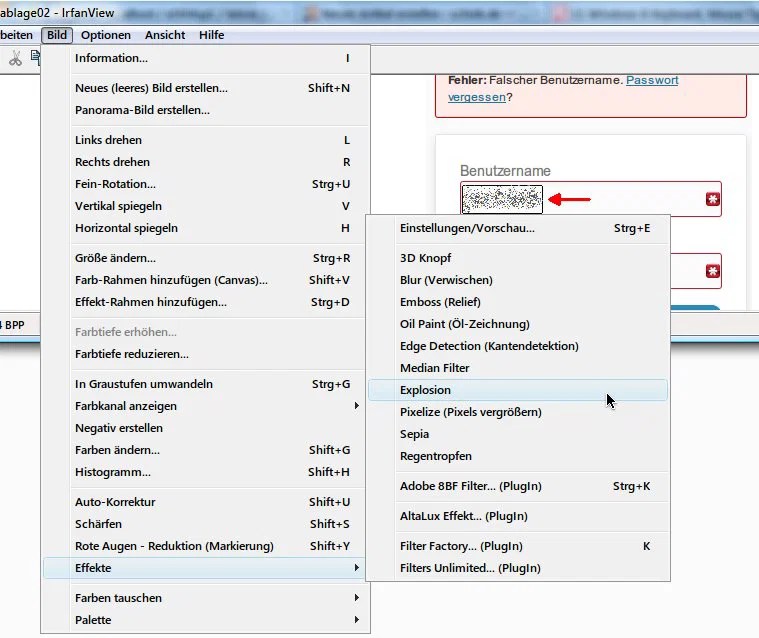Expand Farben tauschen submenu
Viewport: 759px width, 638px height.
[206, 598]
